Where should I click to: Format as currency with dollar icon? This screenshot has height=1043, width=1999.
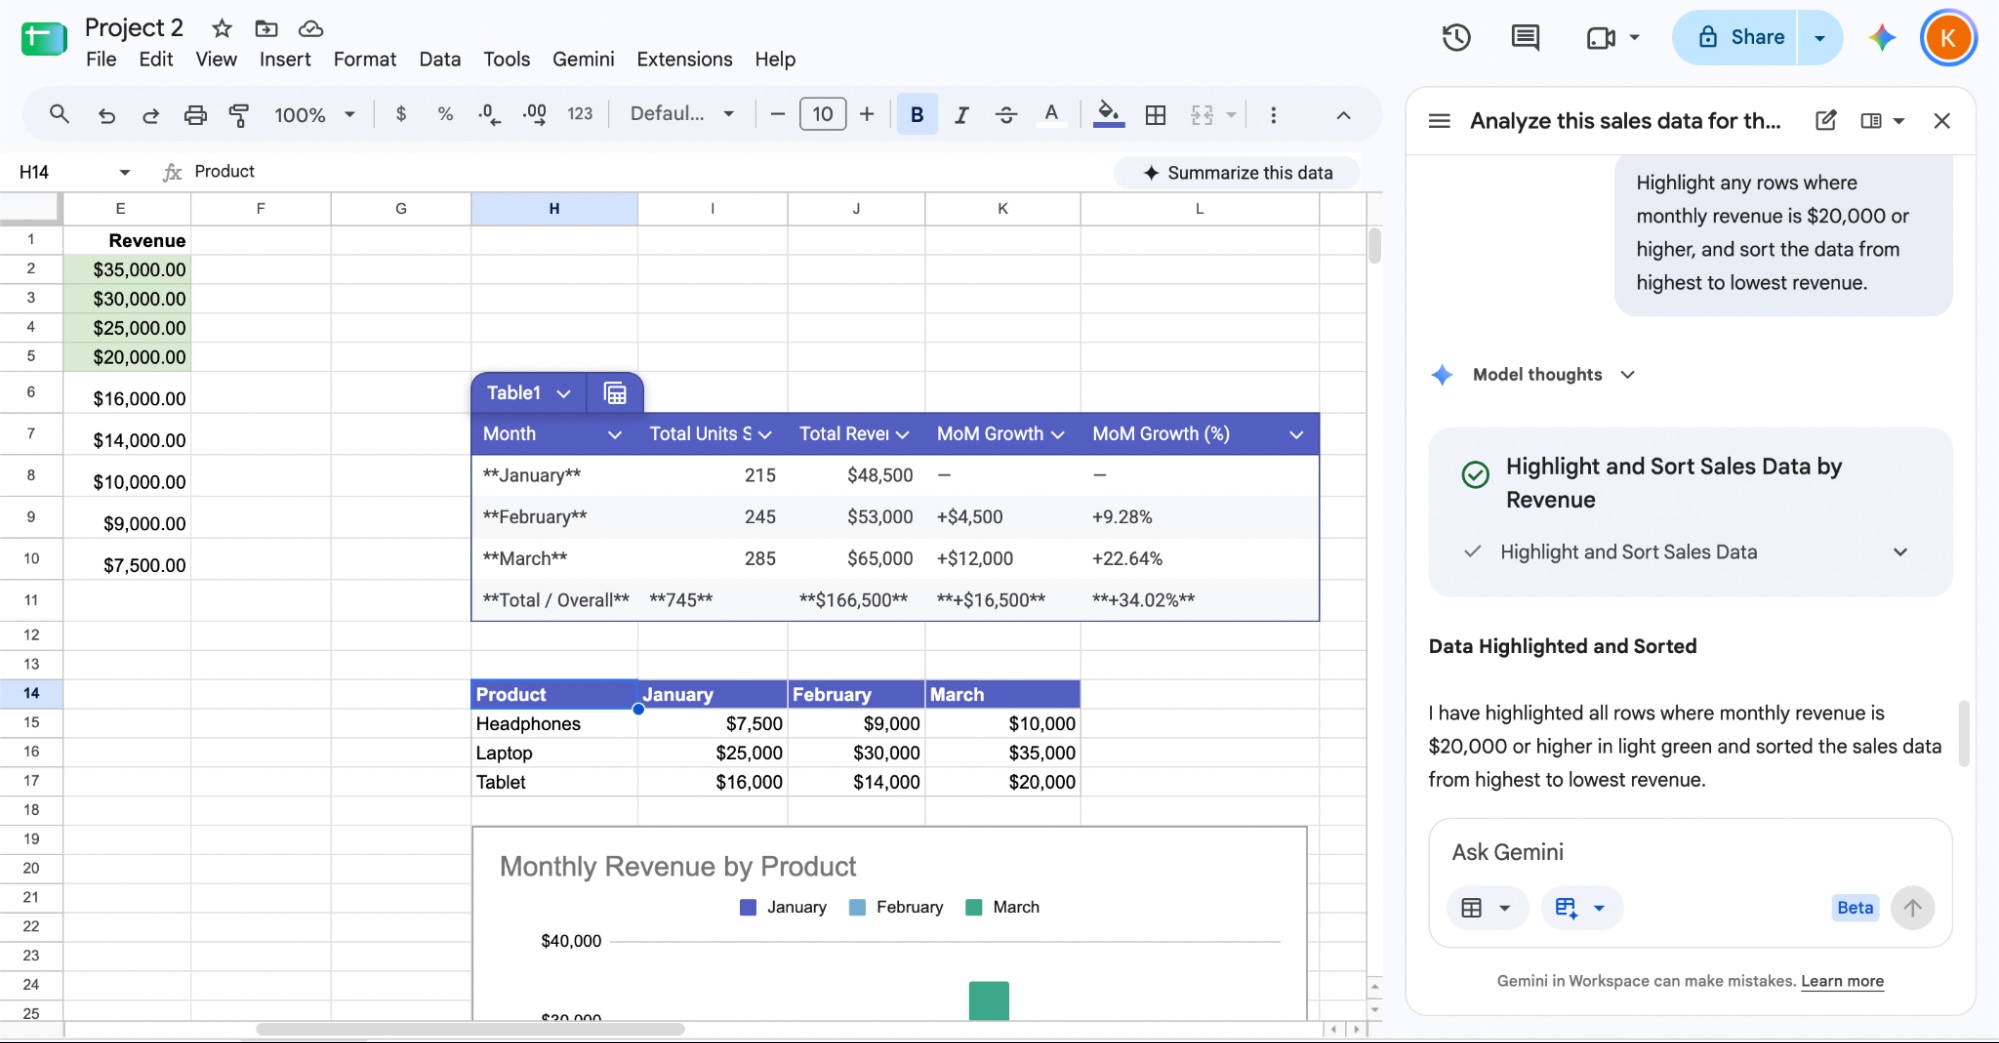click(x=401, y=114)
